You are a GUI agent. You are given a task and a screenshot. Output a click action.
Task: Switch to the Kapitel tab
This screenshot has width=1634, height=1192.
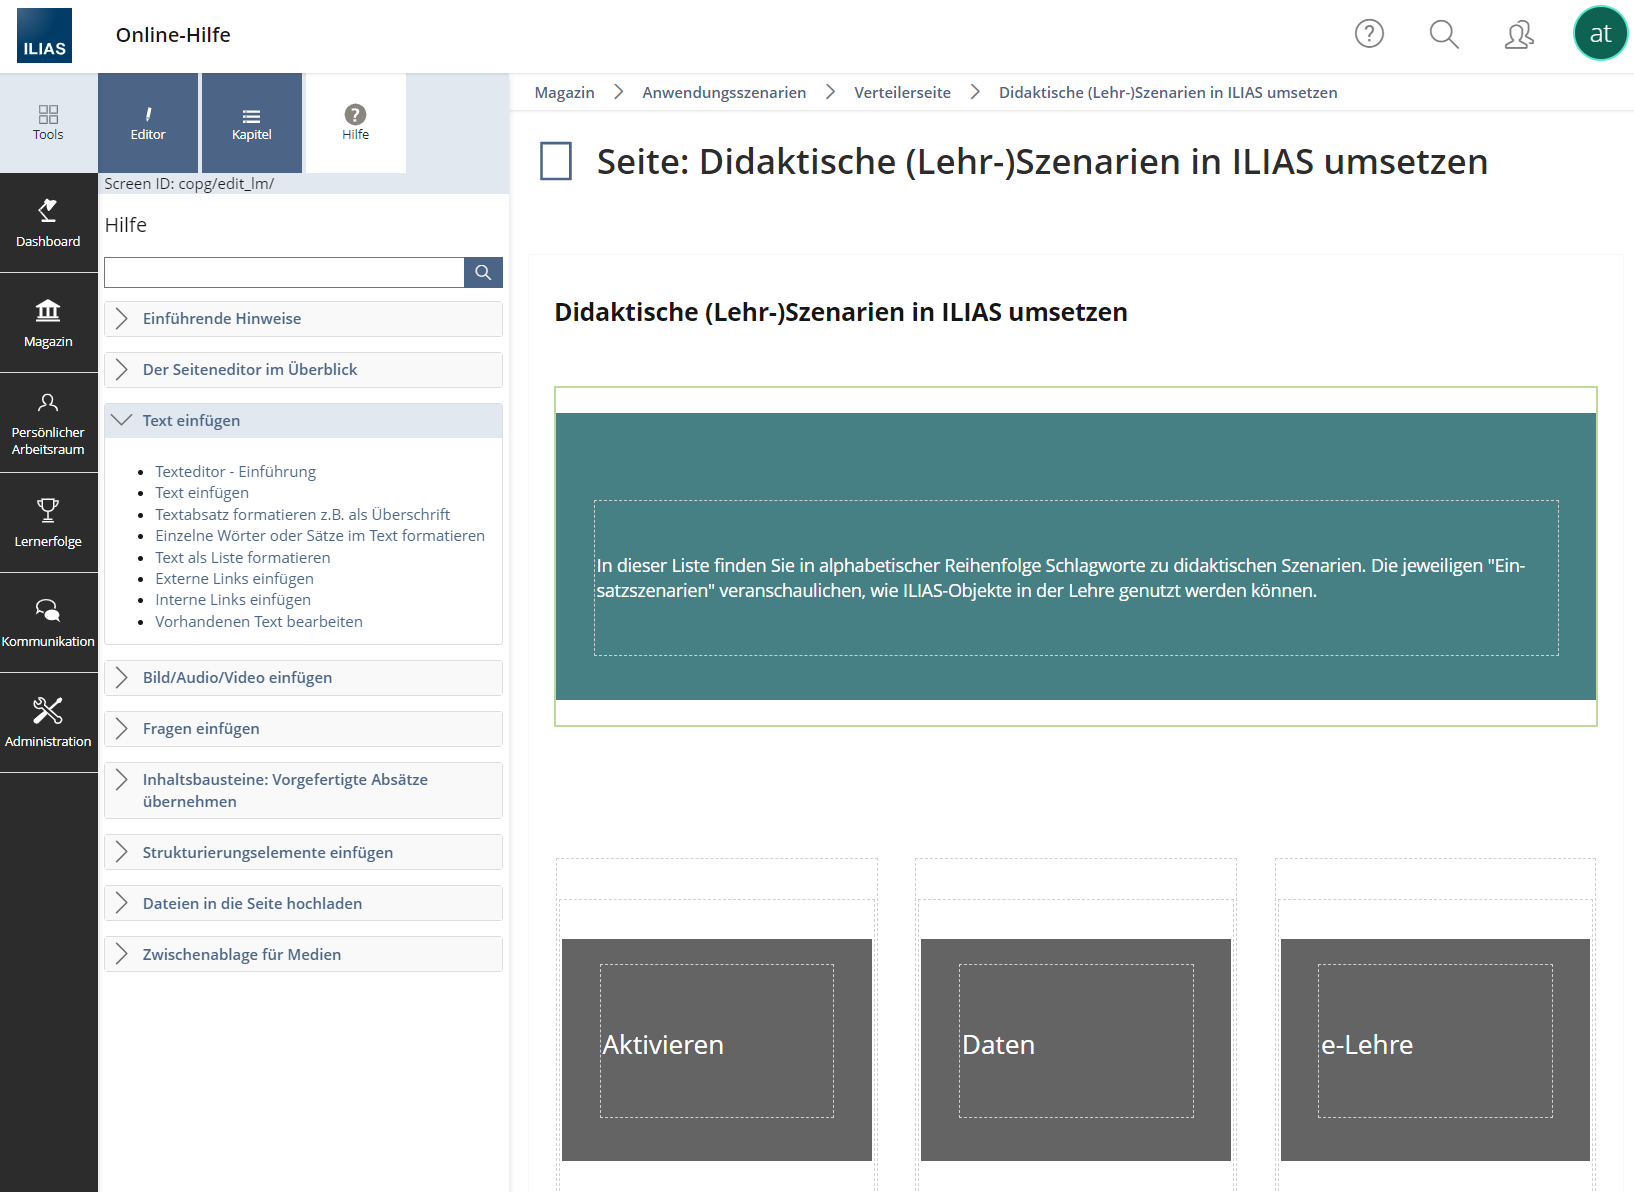point(252,123)
